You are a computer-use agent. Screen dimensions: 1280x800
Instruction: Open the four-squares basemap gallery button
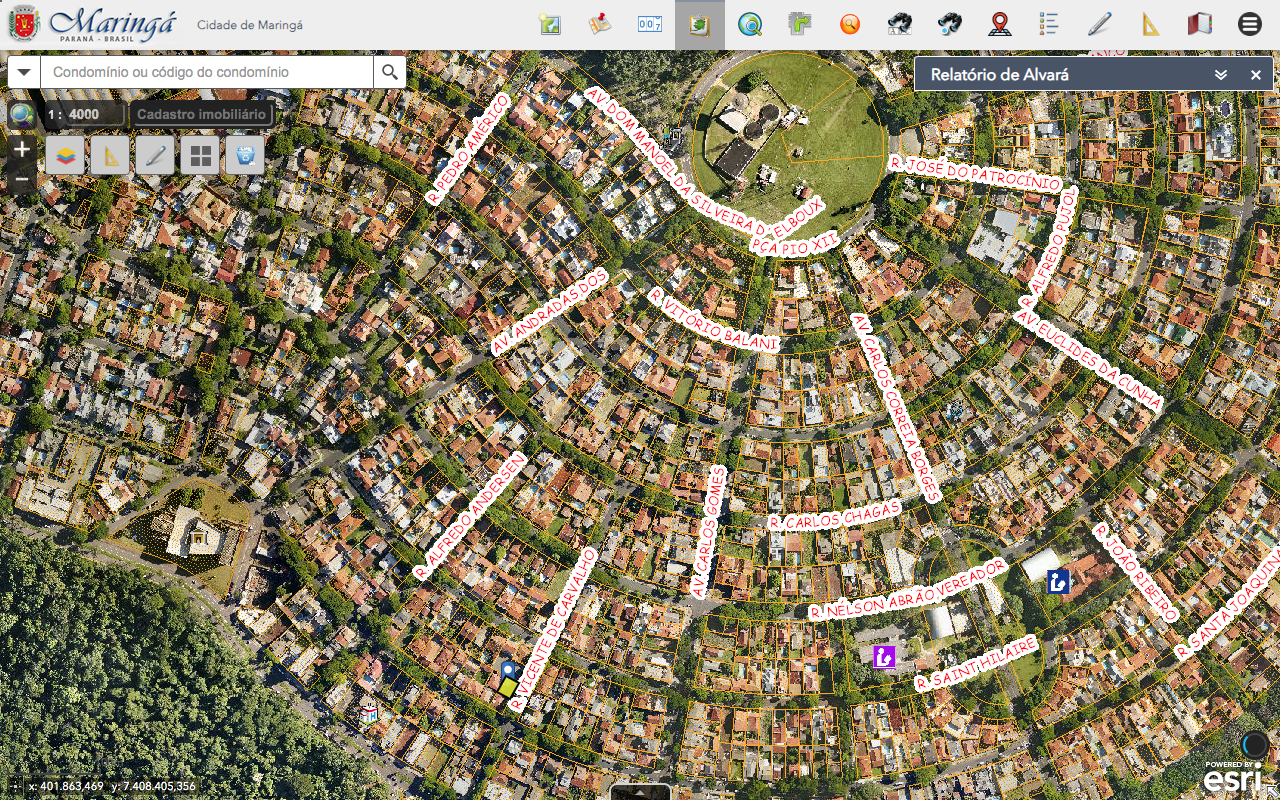tap(200, 155)
